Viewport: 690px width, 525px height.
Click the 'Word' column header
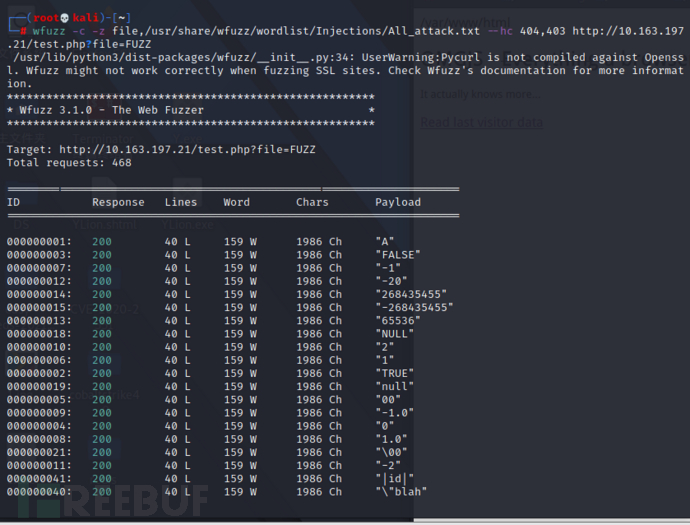[236, 202]
